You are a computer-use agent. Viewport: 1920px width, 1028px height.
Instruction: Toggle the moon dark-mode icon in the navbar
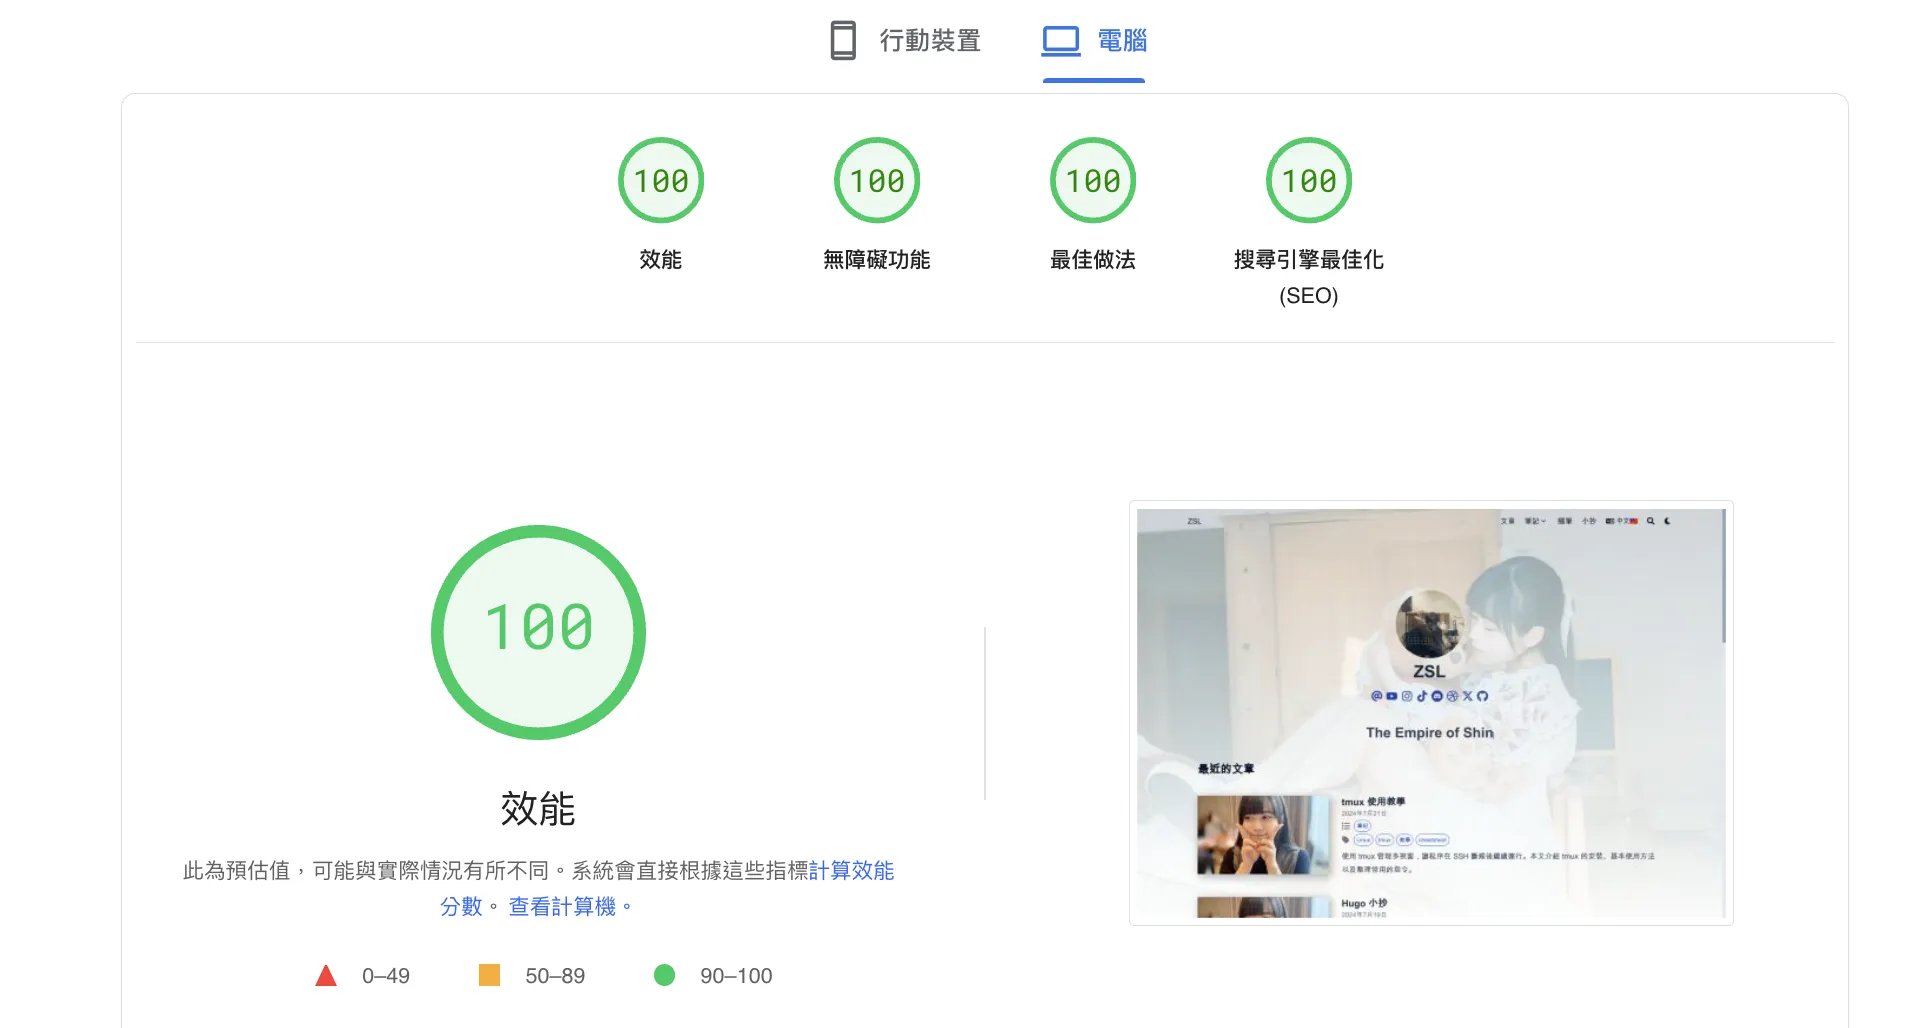(x=1668, y=521)
